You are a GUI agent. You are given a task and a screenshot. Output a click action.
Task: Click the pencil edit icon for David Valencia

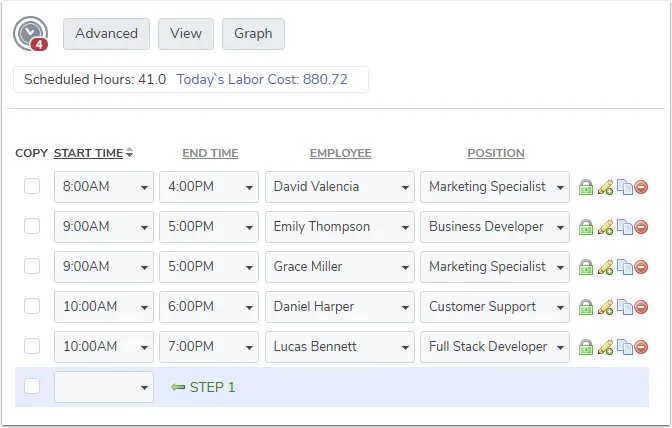[605, 187]
